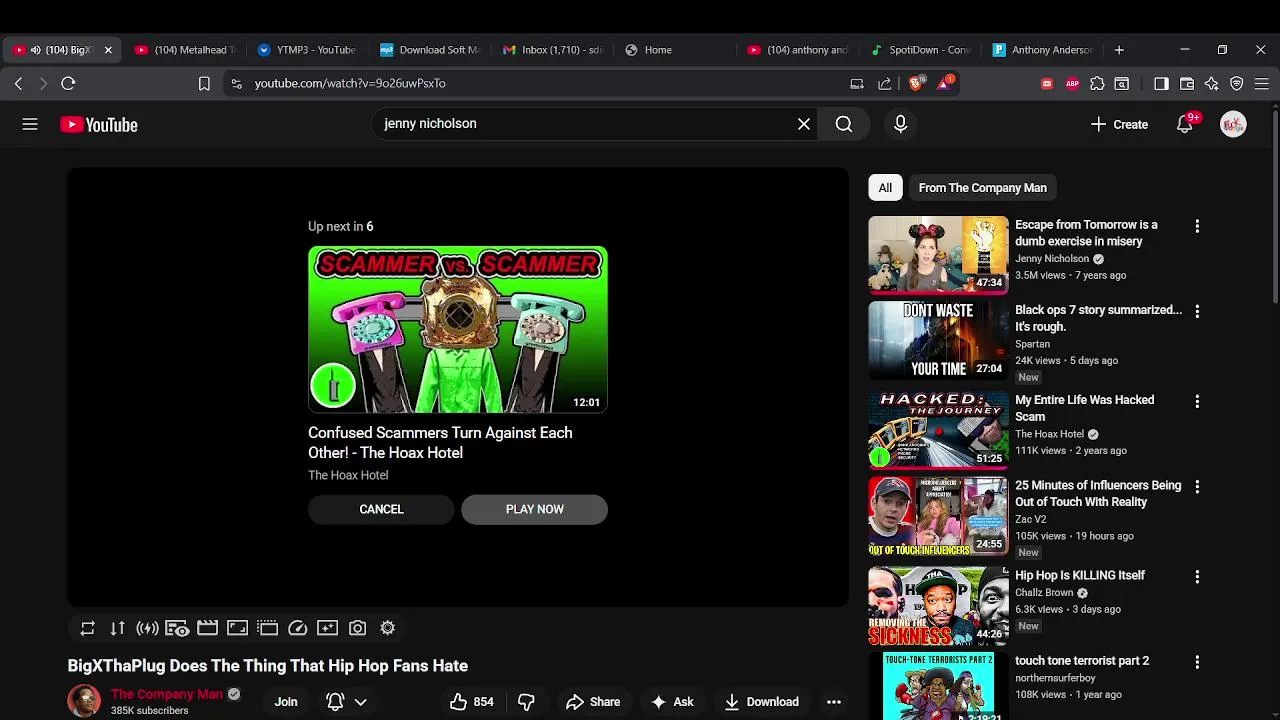The height and width of the screenshot is (720, 1280).
Task: Open the account avatar menu
Action: 1233,124
